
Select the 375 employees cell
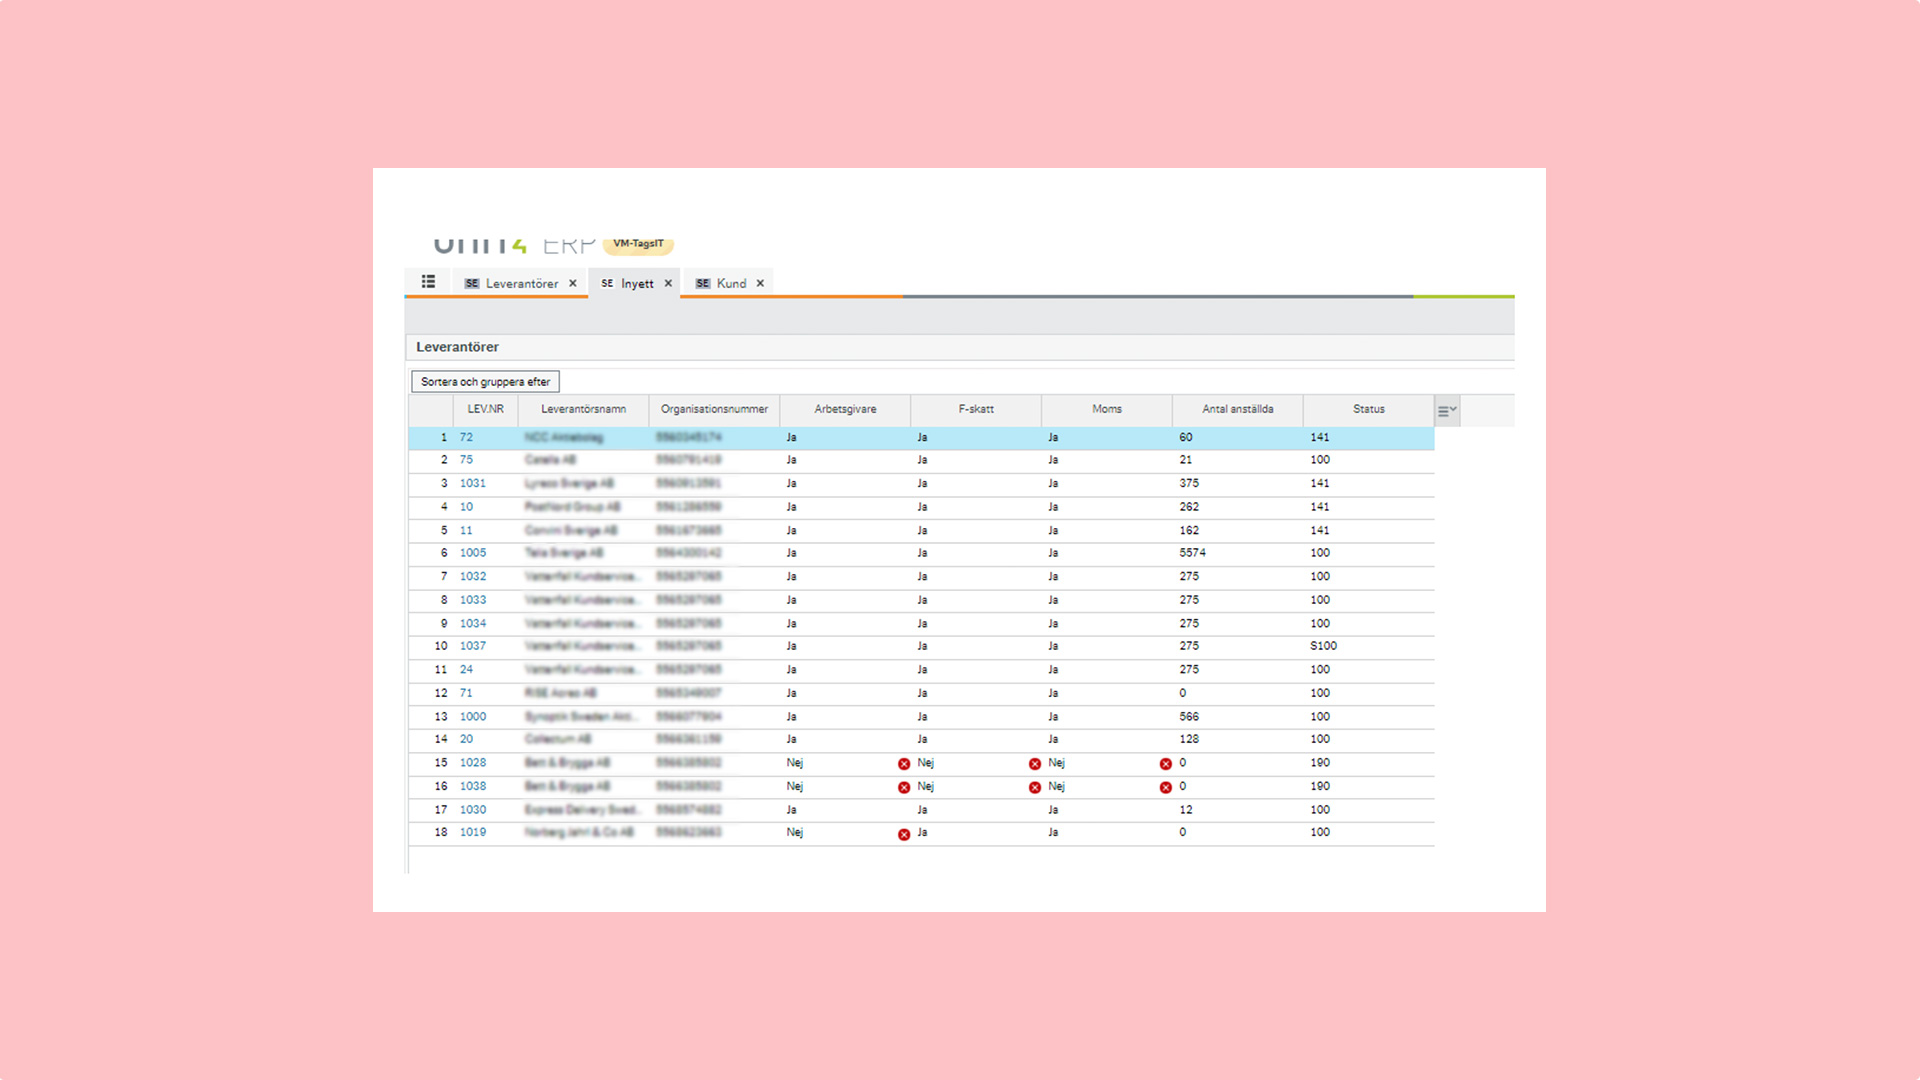pos(1238,483)
